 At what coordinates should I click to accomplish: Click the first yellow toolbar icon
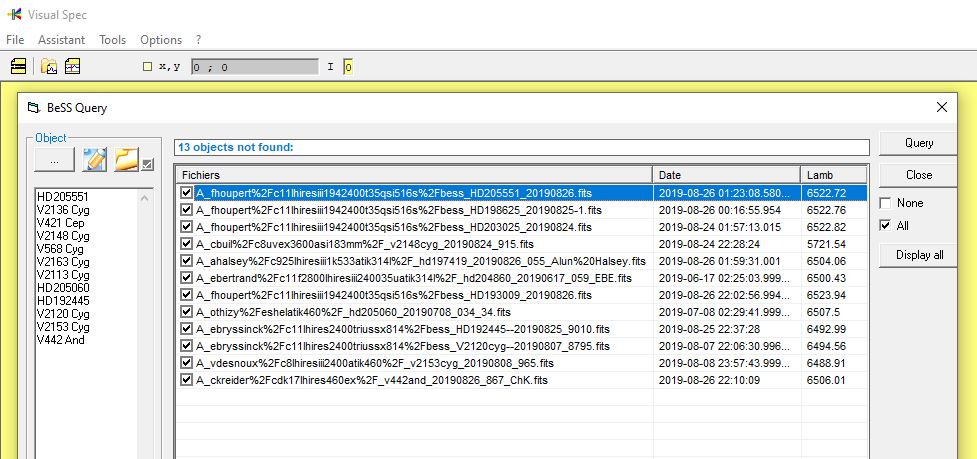tap(17, 67)
